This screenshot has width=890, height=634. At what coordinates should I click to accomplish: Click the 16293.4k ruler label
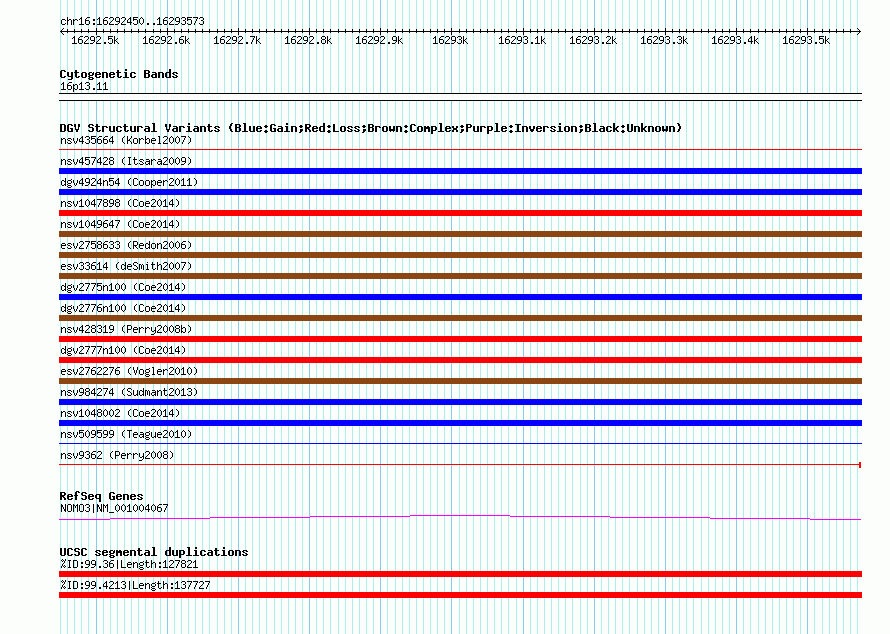pyautogui.click(x=734, y=40)
